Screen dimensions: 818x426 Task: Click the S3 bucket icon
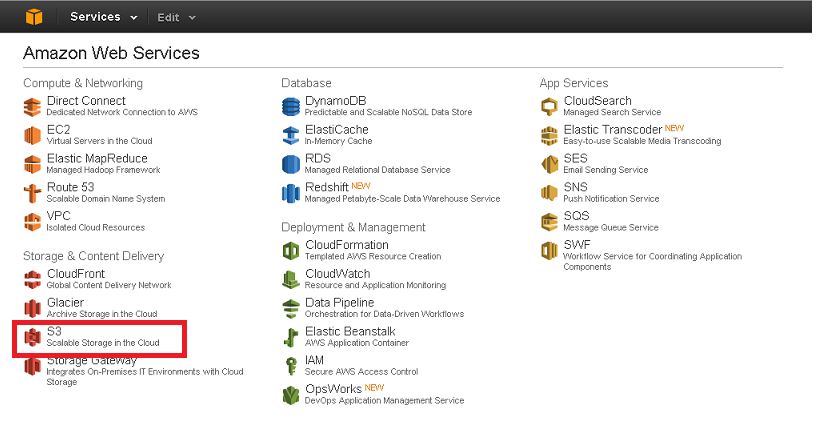(x=32, y=337)
